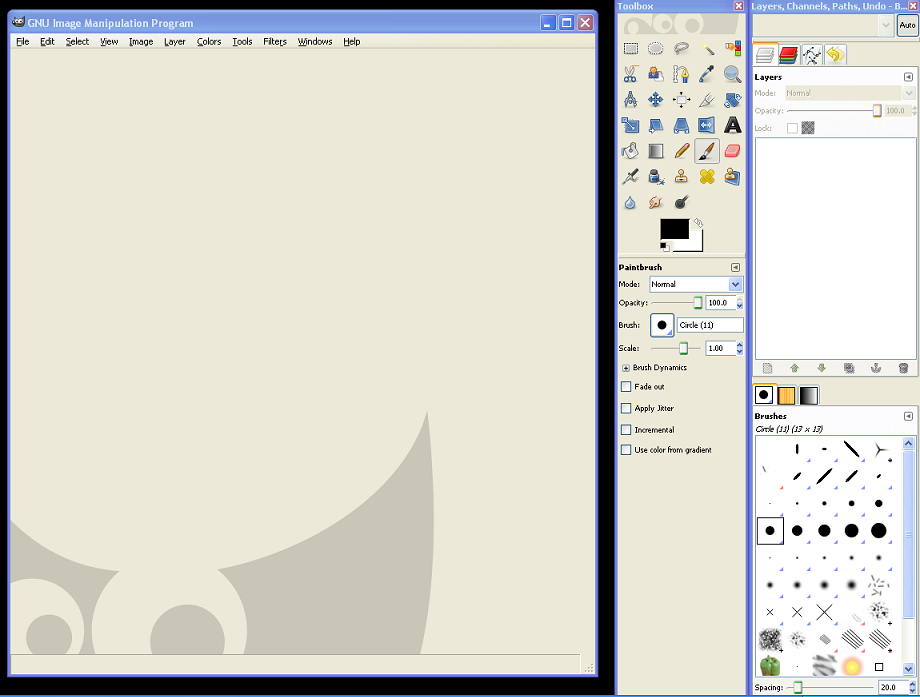This screenshot has width=920, height=697.
Task: Switch to the Patterns tab
Action: pos(786,395)
